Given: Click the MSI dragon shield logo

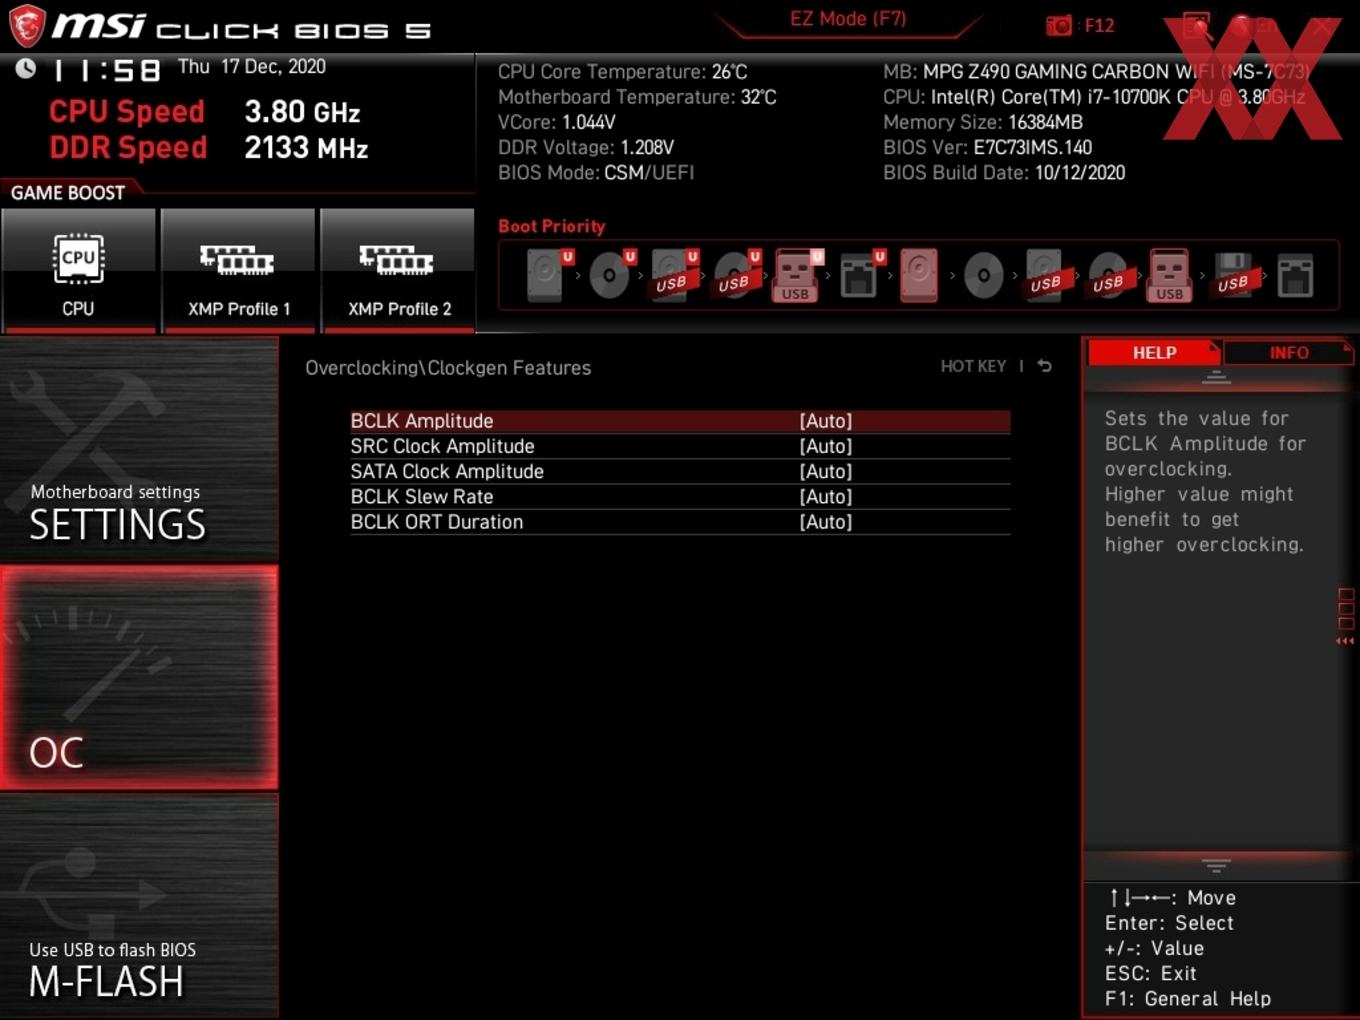Looking at the screenshot, I should click(27, 26).
